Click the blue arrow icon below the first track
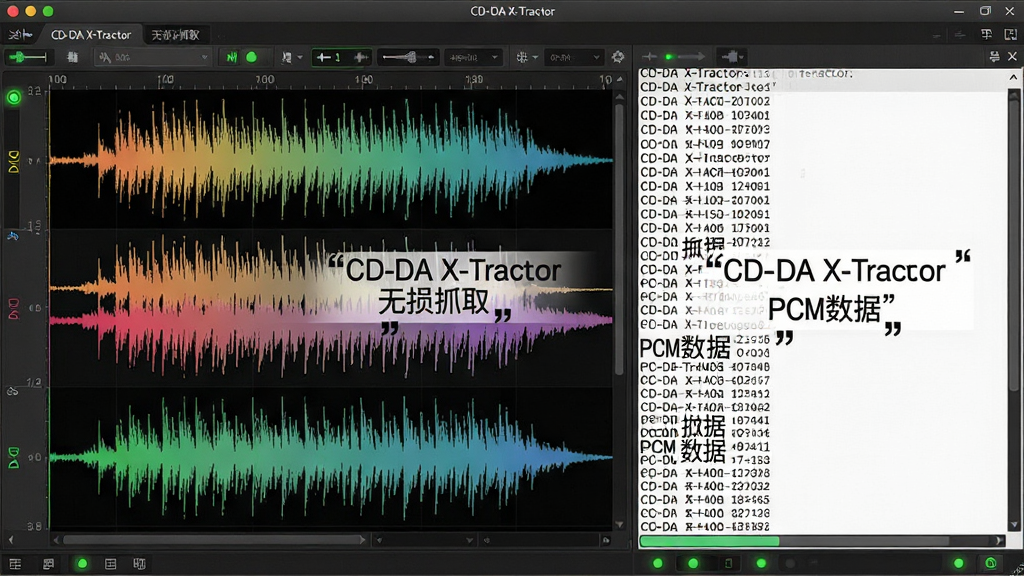Image resolution: width=1024 pixels, height=576 pixels. (12, 236)
